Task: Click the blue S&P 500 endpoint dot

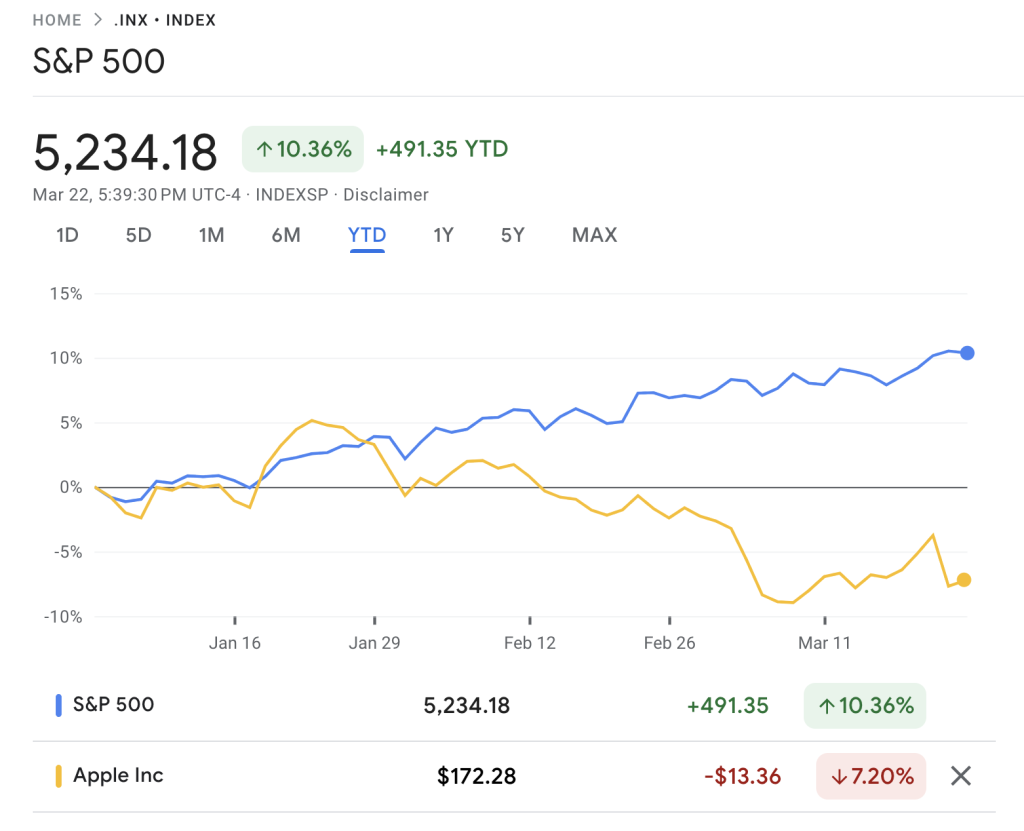Action: pos(967,353)
